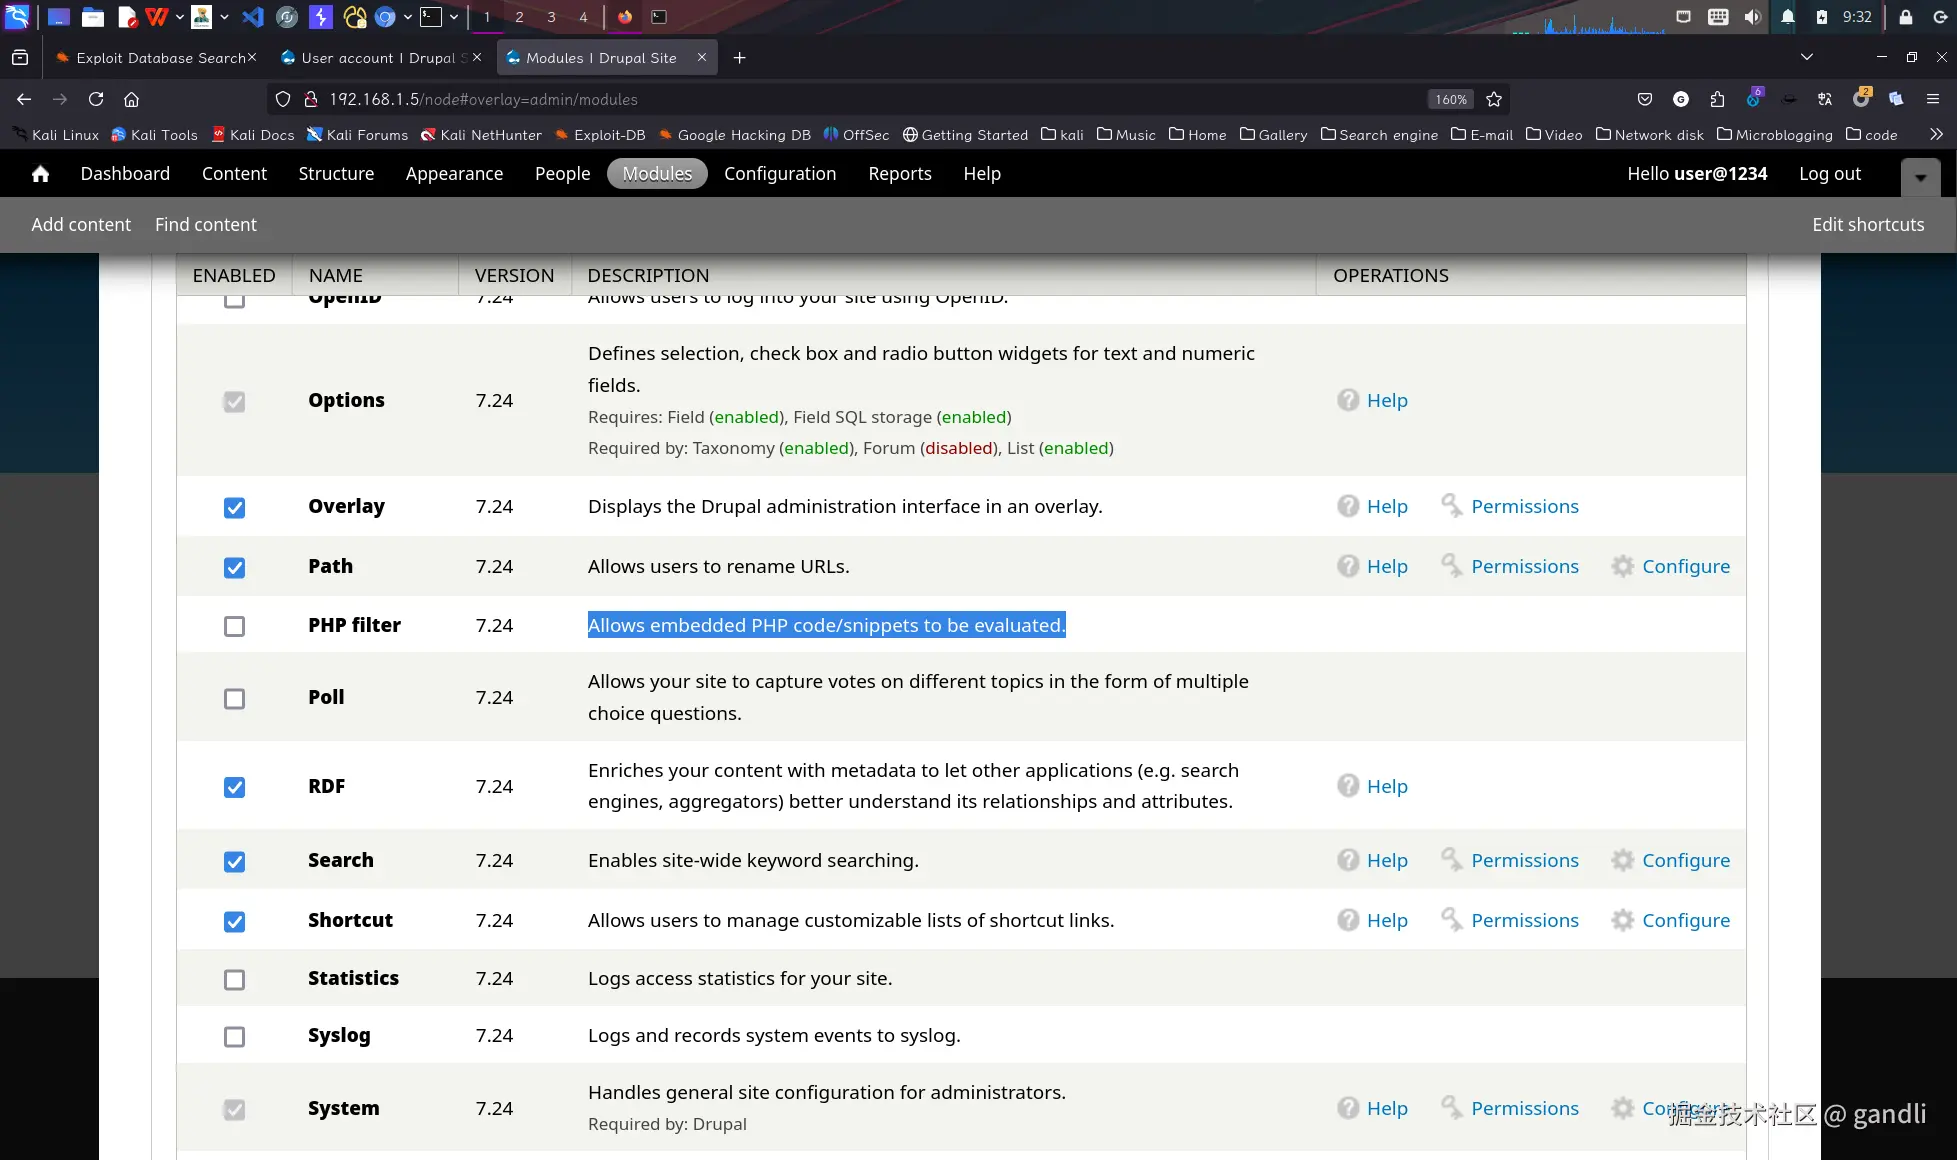Uncheck the Shortcut module checkbox
This screenshot has width=1957, height=1160.
coord(234,921)
